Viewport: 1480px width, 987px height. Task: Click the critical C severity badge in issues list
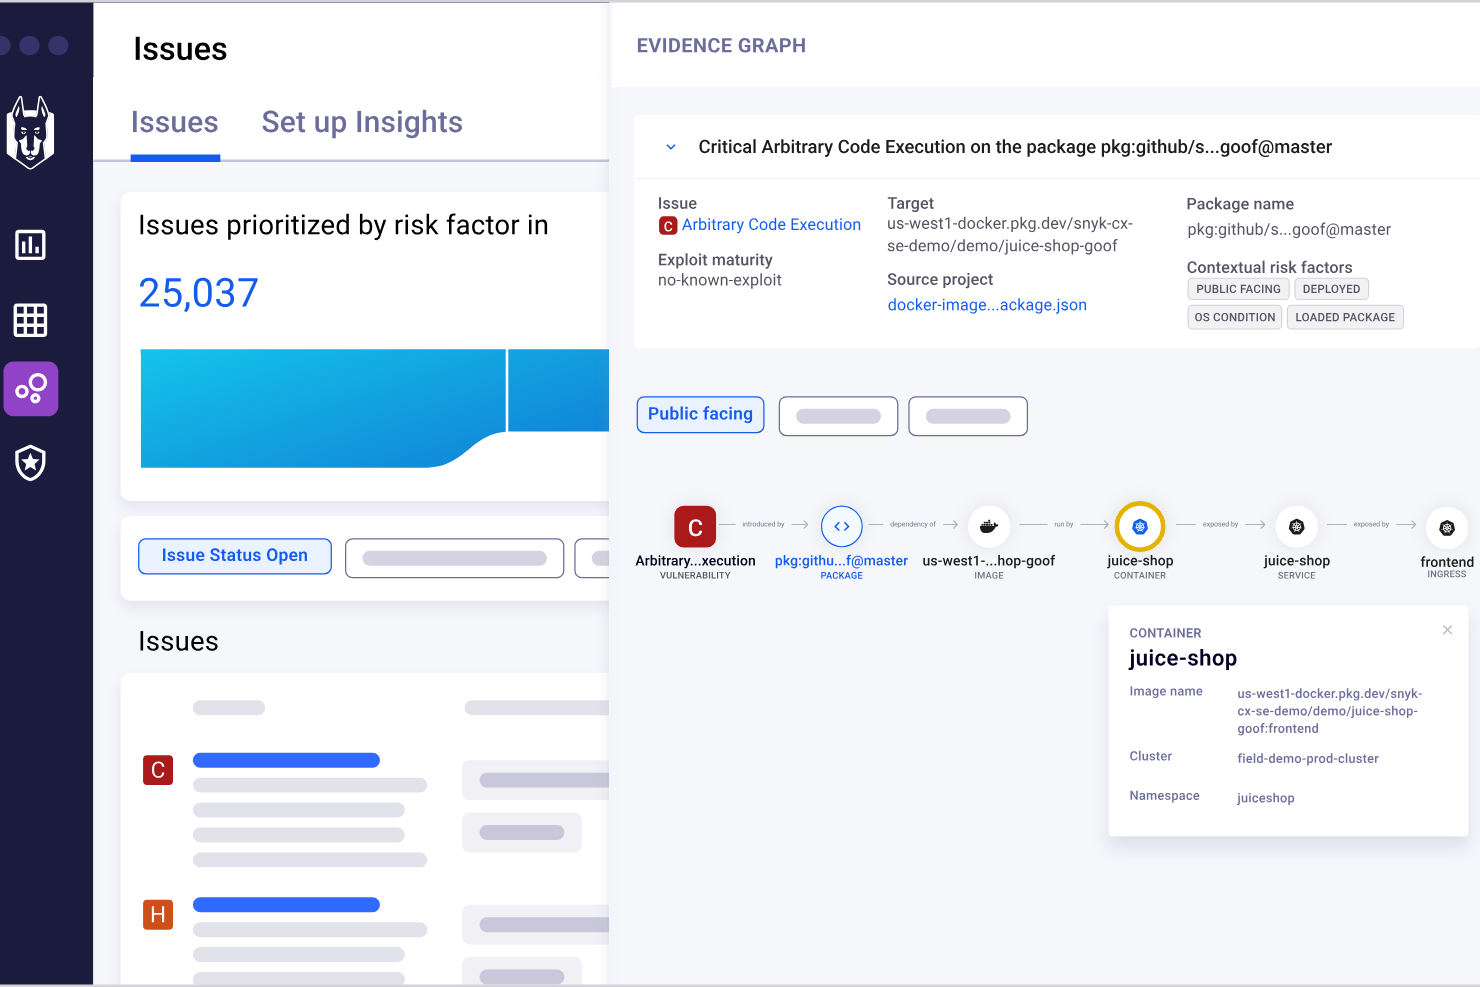158,770
